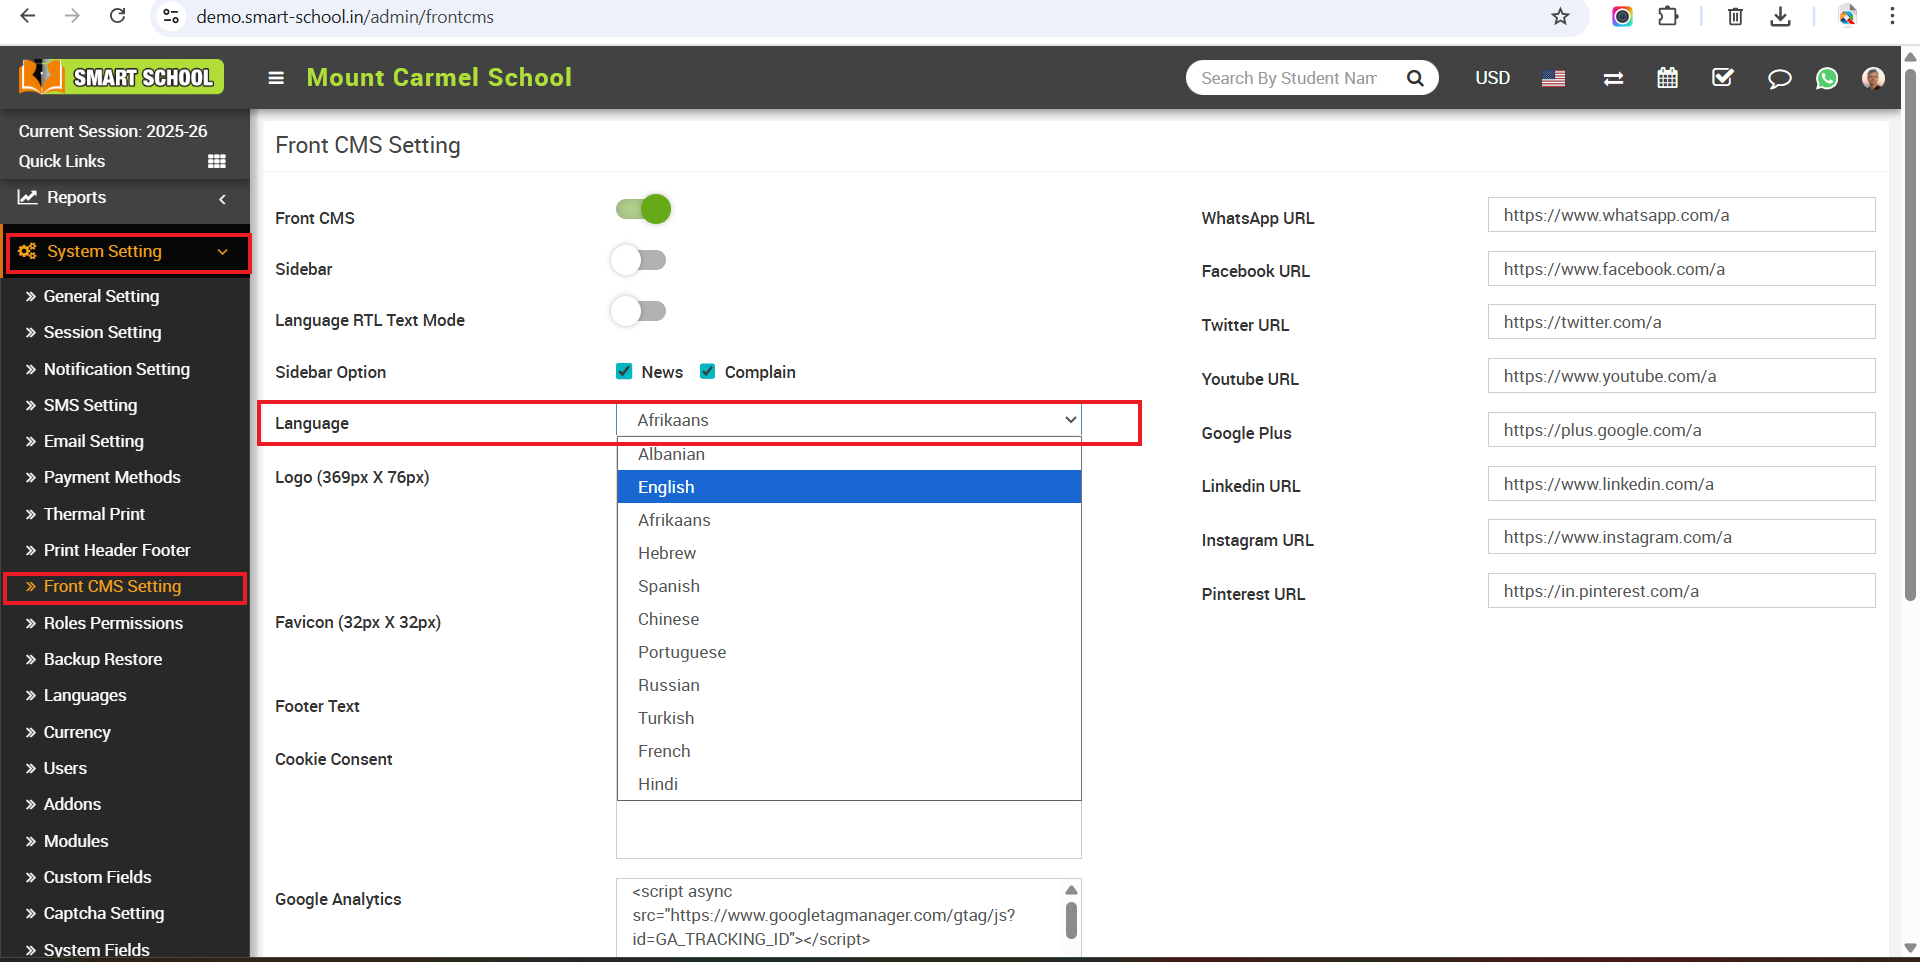Open Roles Permissions page
The image size is (1920, 962).
(113, 623)
